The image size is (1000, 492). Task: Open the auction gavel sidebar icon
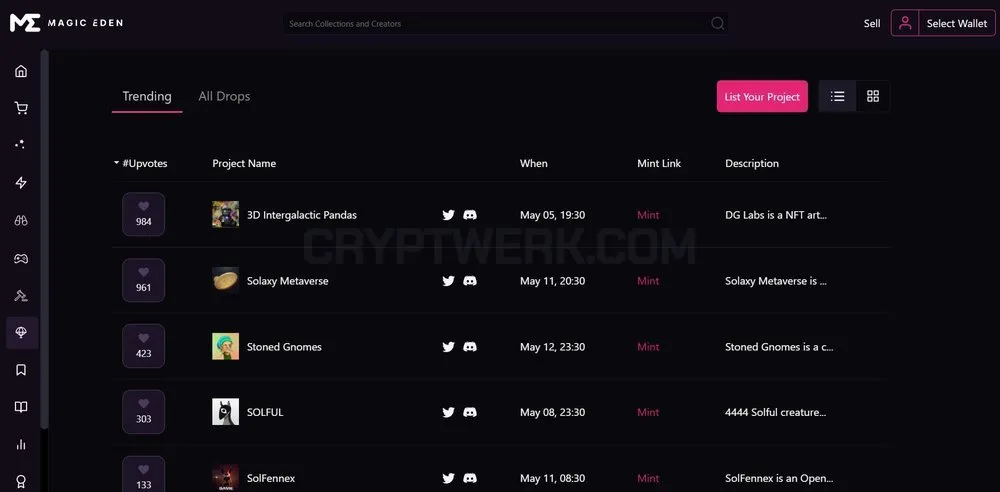pyautogui.click(x=21, y=295)
